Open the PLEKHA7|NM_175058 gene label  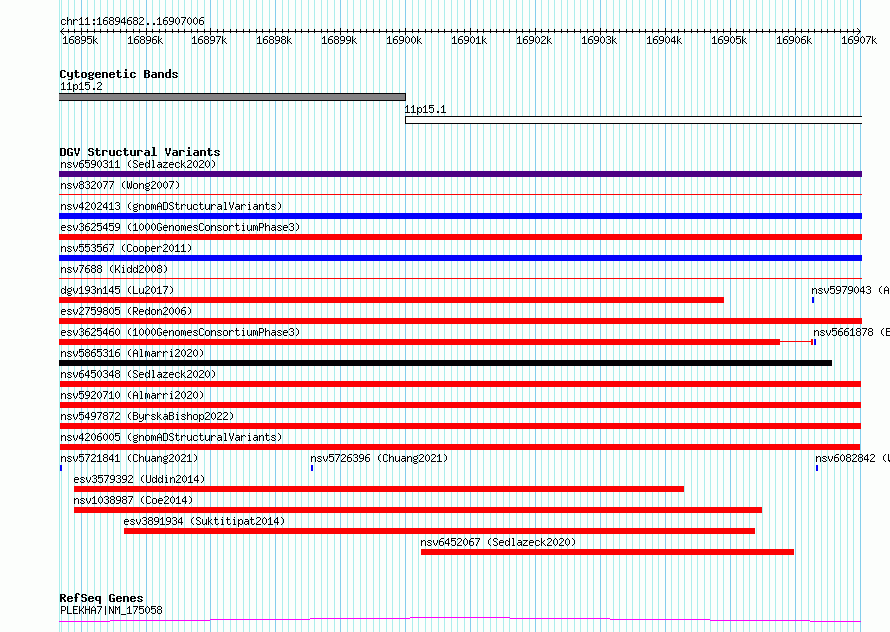coord(111,610)
